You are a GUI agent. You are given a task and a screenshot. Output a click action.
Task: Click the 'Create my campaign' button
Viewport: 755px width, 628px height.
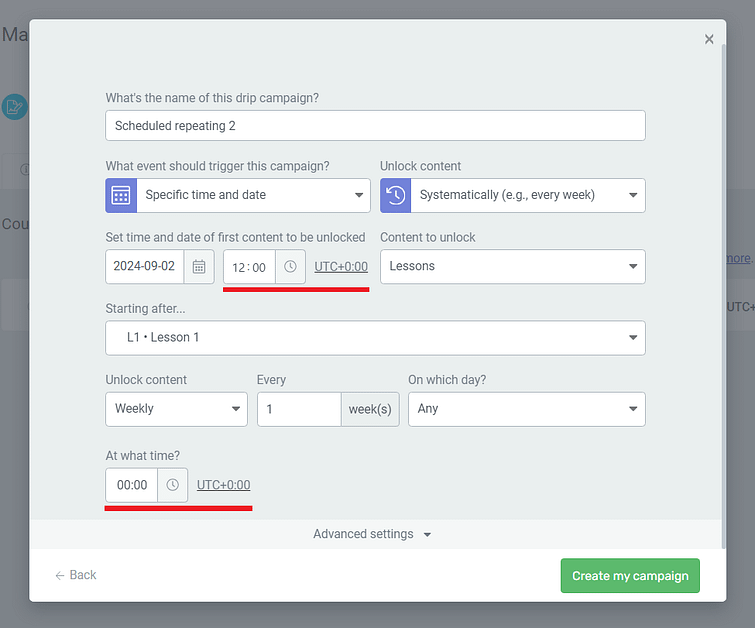630,576
